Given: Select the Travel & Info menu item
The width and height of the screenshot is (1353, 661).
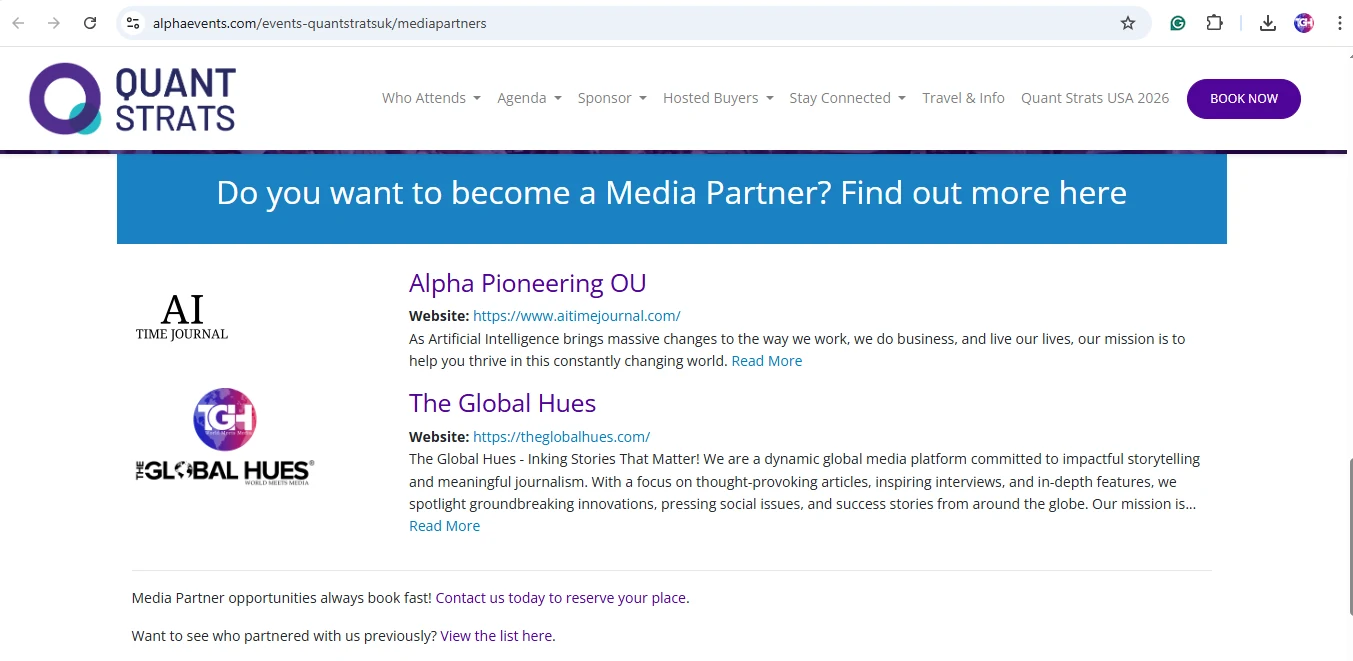Looking at the screenshot, I should tap(963, 98).
